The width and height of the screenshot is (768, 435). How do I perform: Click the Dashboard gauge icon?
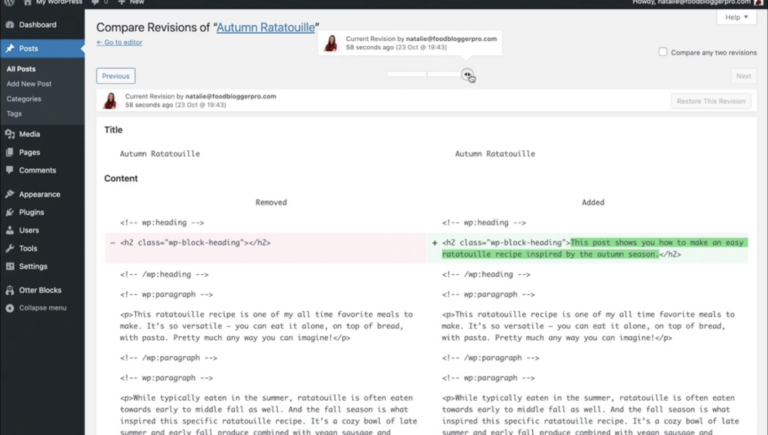(x=10, y=24)
